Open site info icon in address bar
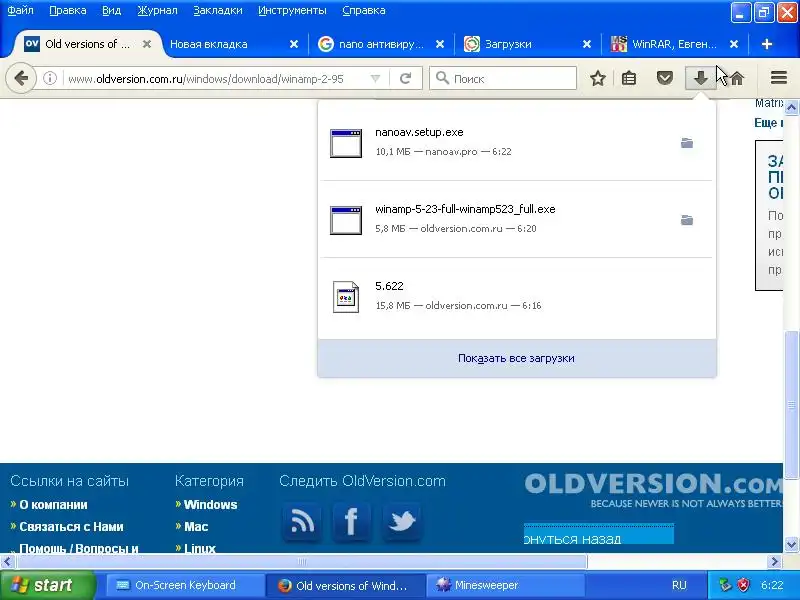The width and height of the screenshot is (800, 600). [x=49, y=79]
